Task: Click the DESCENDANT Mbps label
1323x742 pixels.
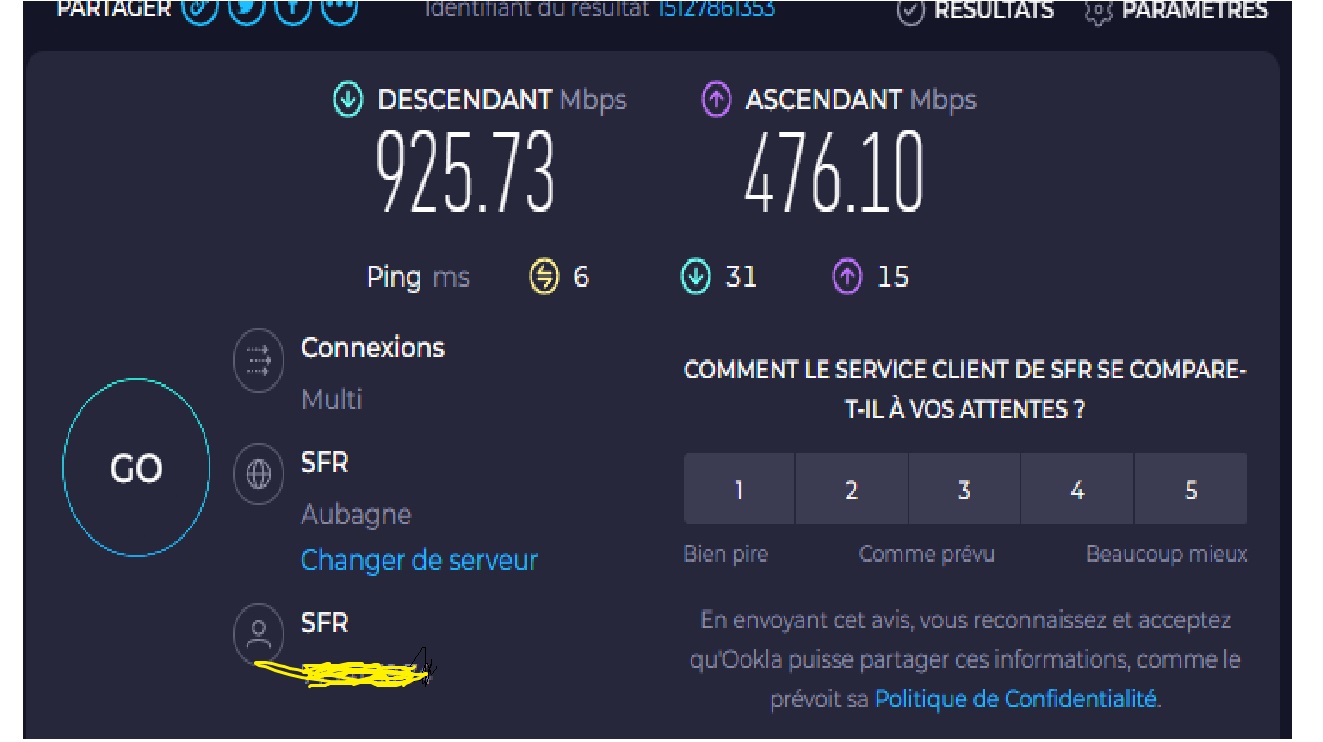Action: [x=501, y=100]
